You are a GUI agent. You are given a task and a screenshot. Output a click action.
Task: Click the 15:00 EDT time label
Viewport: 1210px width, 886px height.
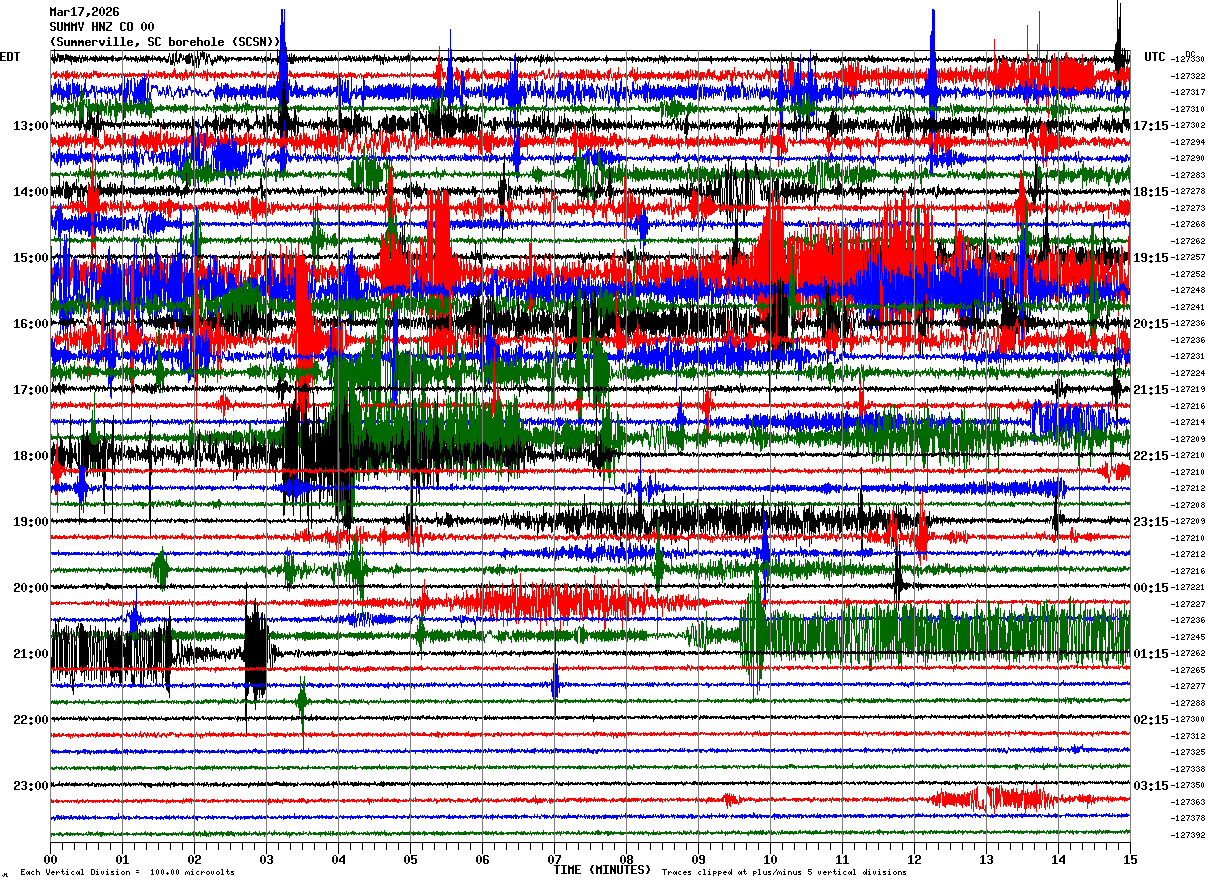pyautogui.click(x=31, y=258)
